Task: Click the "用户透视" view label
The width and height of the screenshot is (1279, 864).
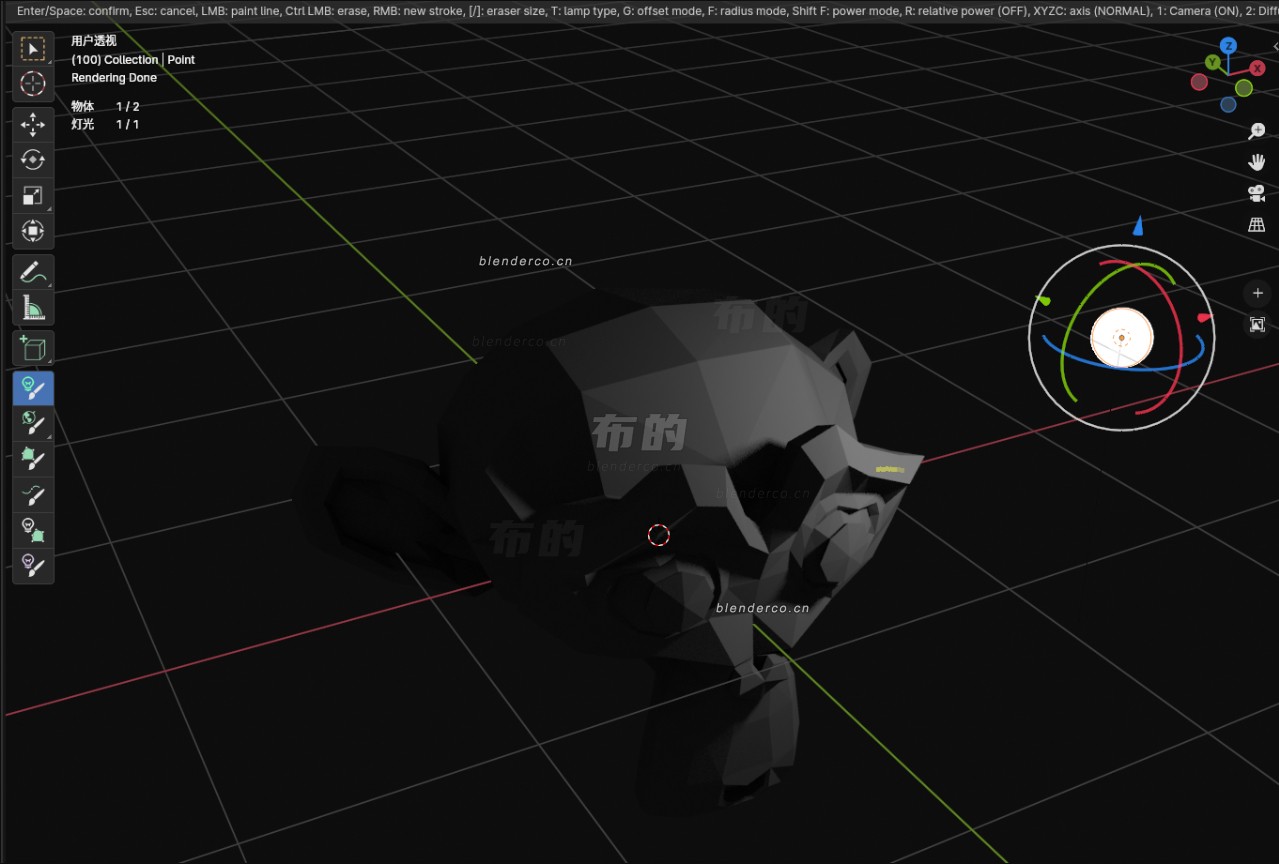Action: 94,41
